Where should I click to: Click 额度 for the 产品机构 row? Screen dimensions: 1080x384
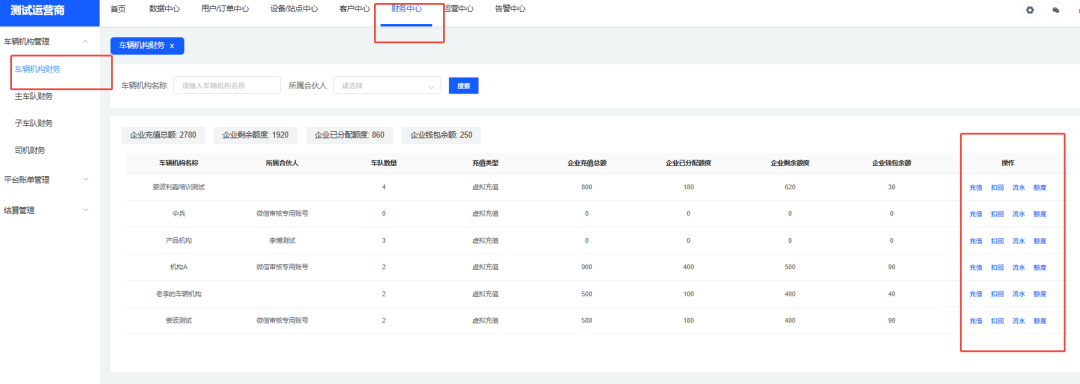coord(1040,241)
